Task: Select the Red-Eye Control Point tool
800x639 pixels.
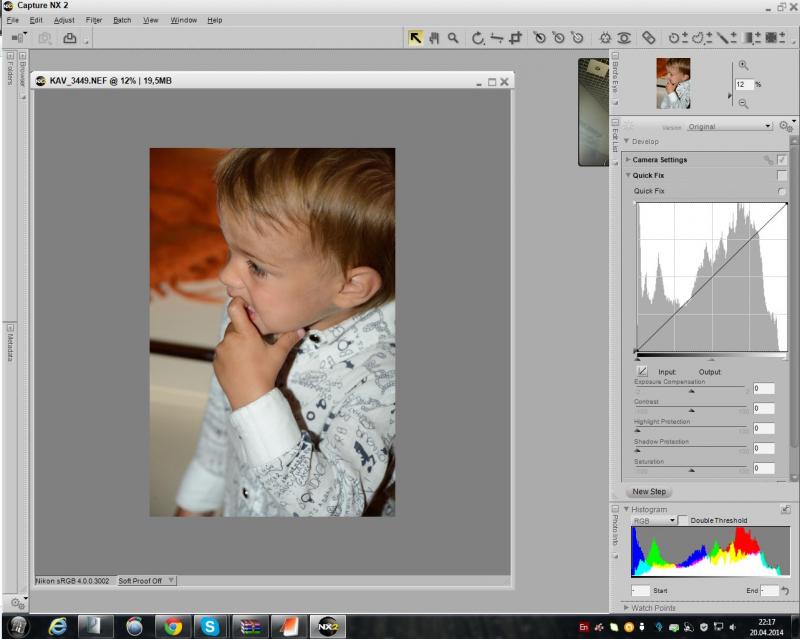Action: coord(624,38)
